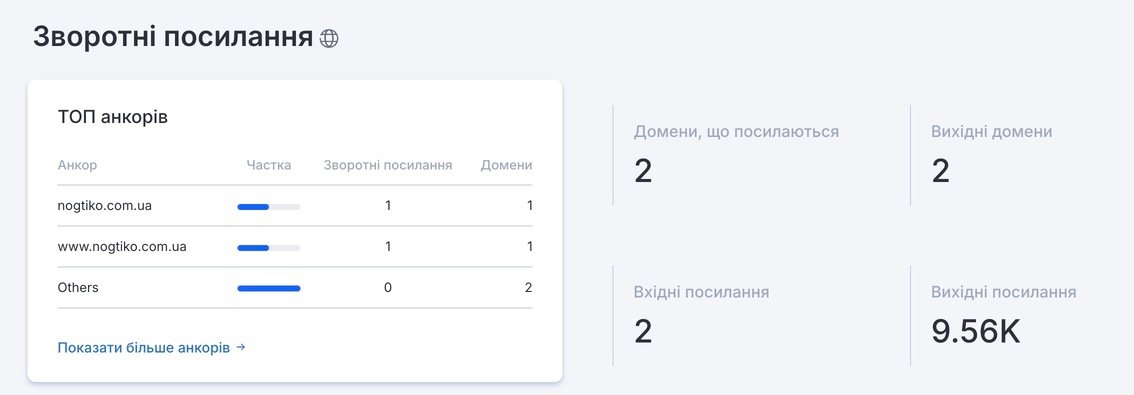Click the 9.56K Вихідні посилання value

click(x=976, y=332)
